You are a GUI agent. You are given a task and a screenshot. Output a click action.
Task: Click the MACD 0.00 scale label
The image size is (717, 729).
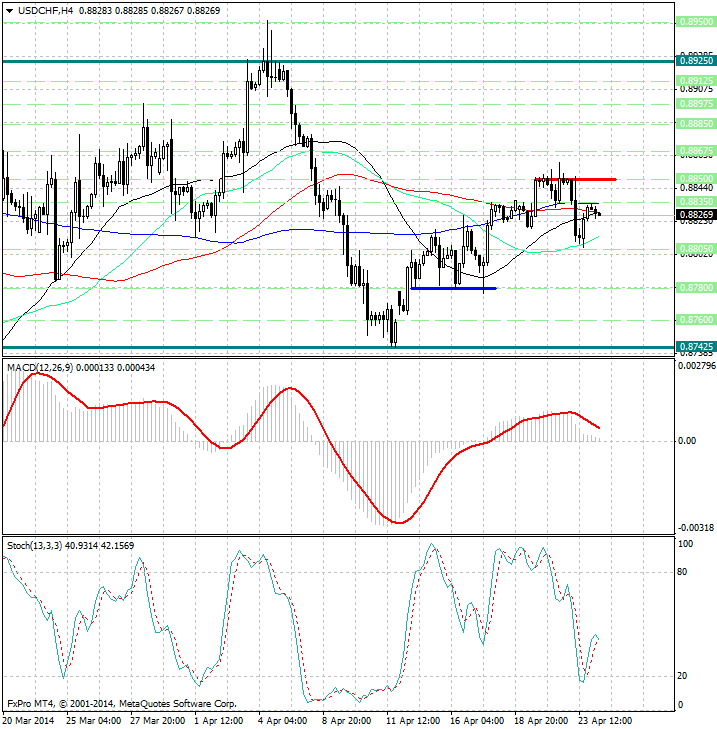coord(687,440)
